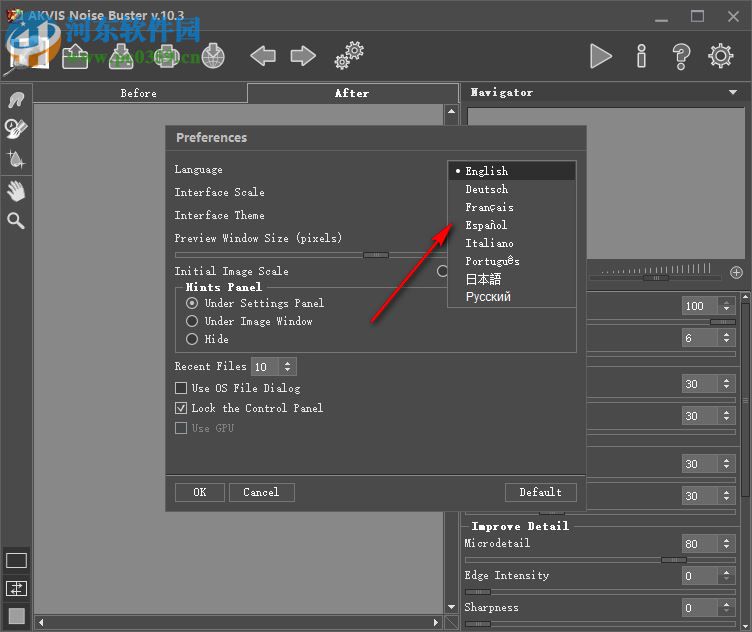Click the navigator zoom in plus icon
752x632 pixels.
pyautogui.click(x=736, y=272)
